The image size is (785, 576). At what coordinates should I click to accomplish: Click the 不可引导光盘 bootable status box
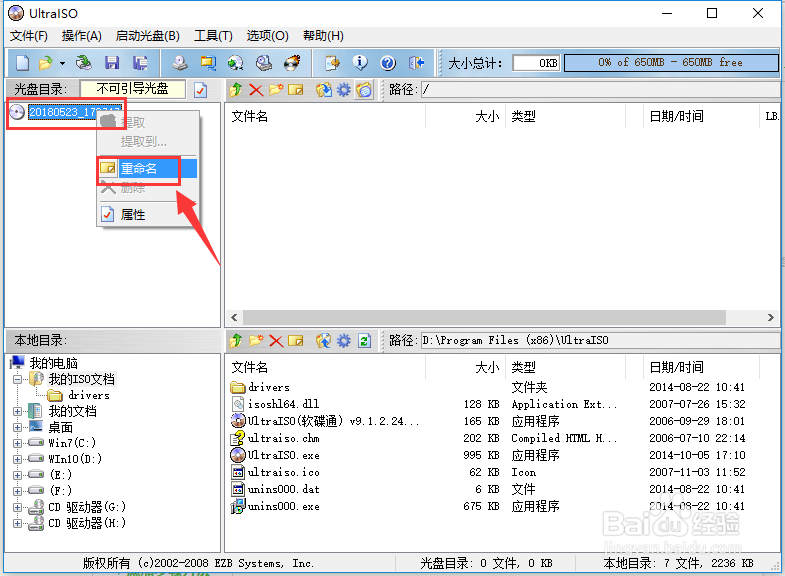133,89
